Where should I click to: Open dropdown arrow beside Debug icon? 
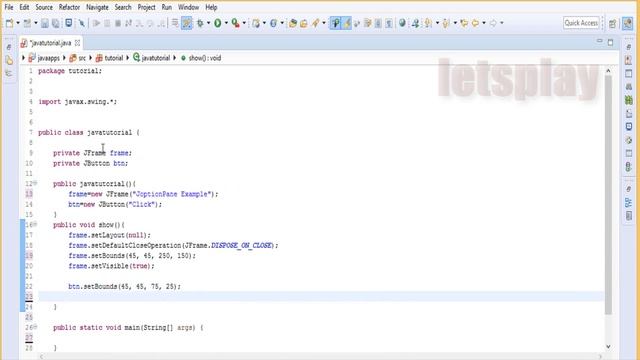point(208,23)
